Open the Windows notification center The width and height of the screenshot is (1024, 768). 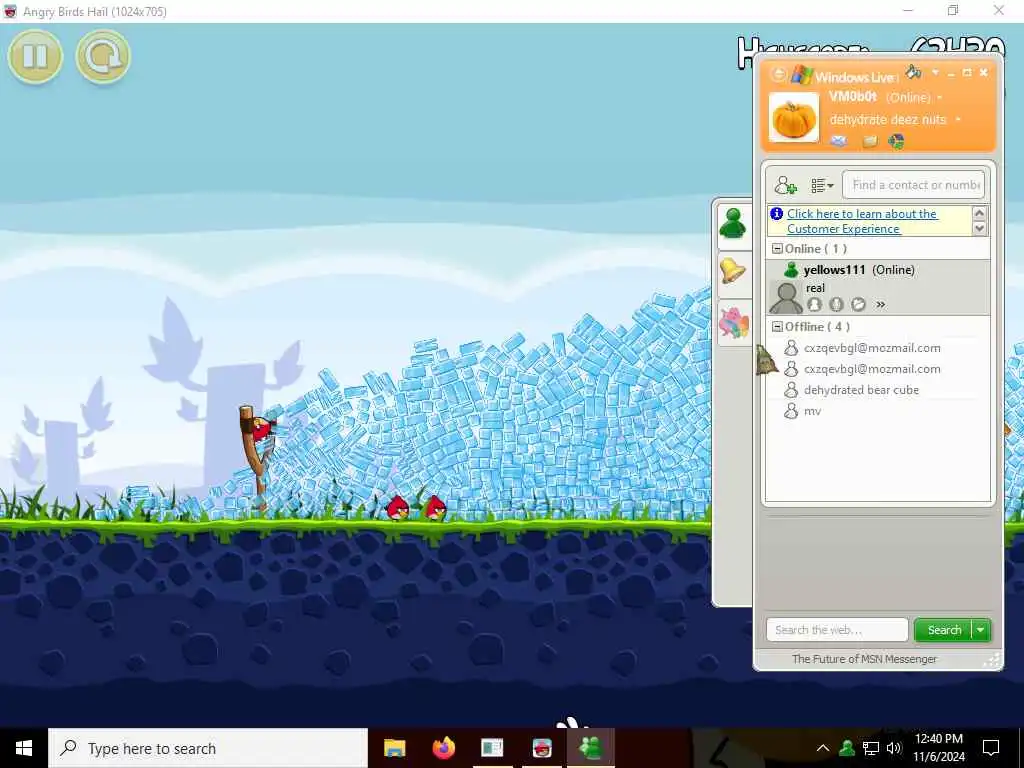[x=991, y=748]
